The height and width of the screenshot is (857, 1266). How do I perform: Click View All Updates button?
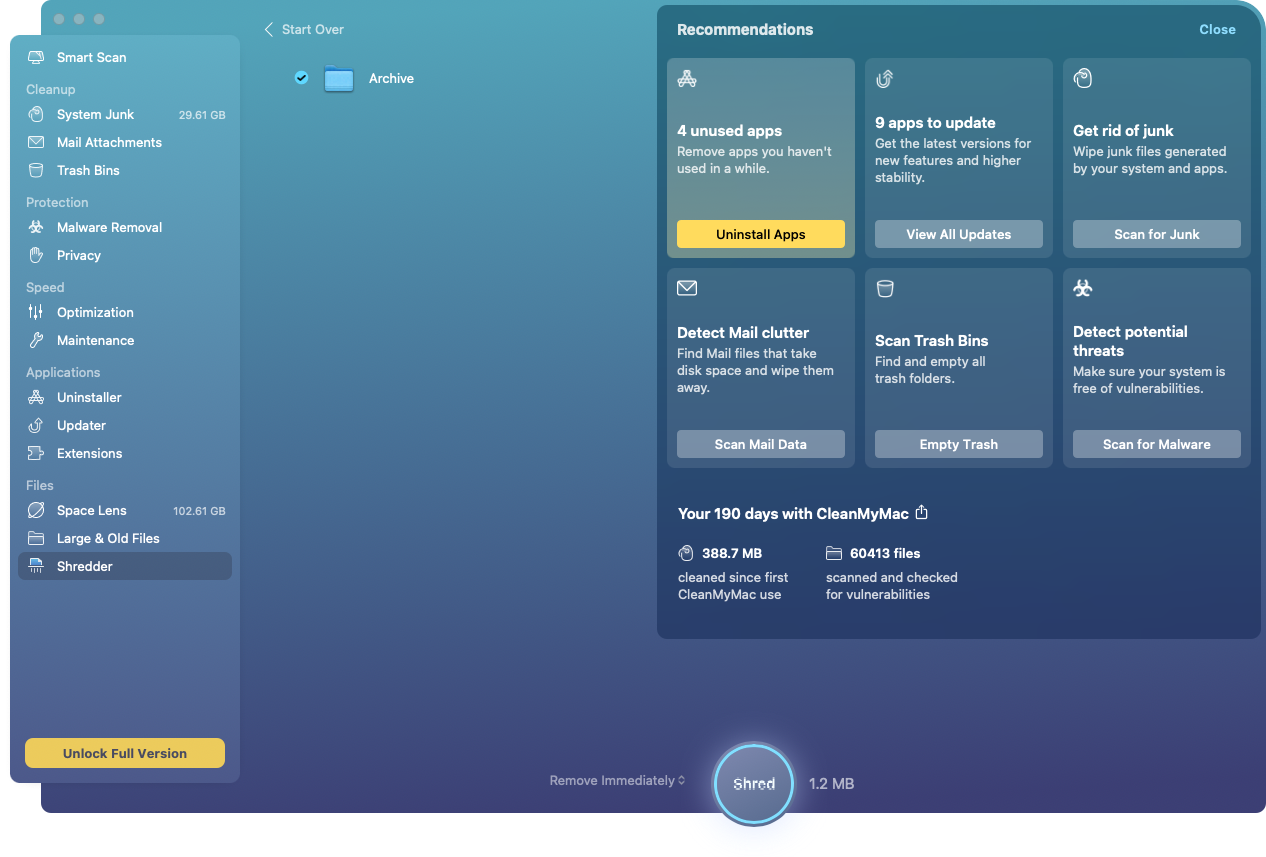(x=959, y=234)
